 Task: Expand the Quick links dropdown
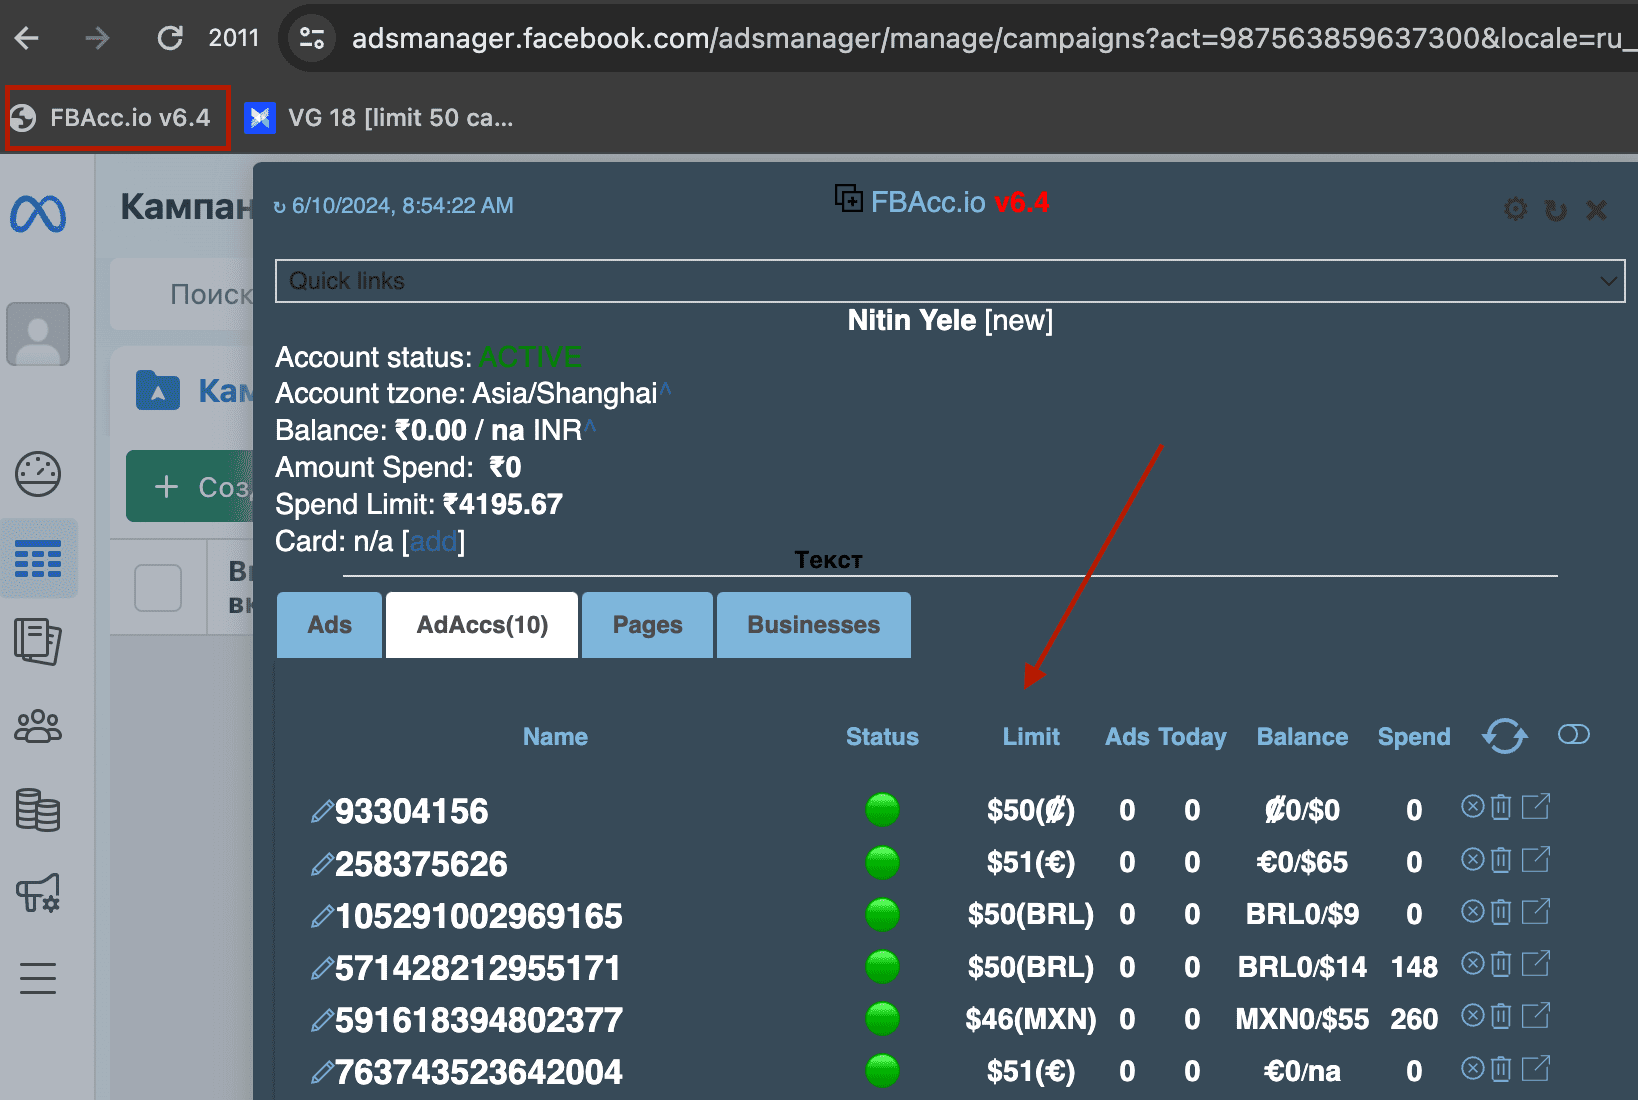pos(950,281)
